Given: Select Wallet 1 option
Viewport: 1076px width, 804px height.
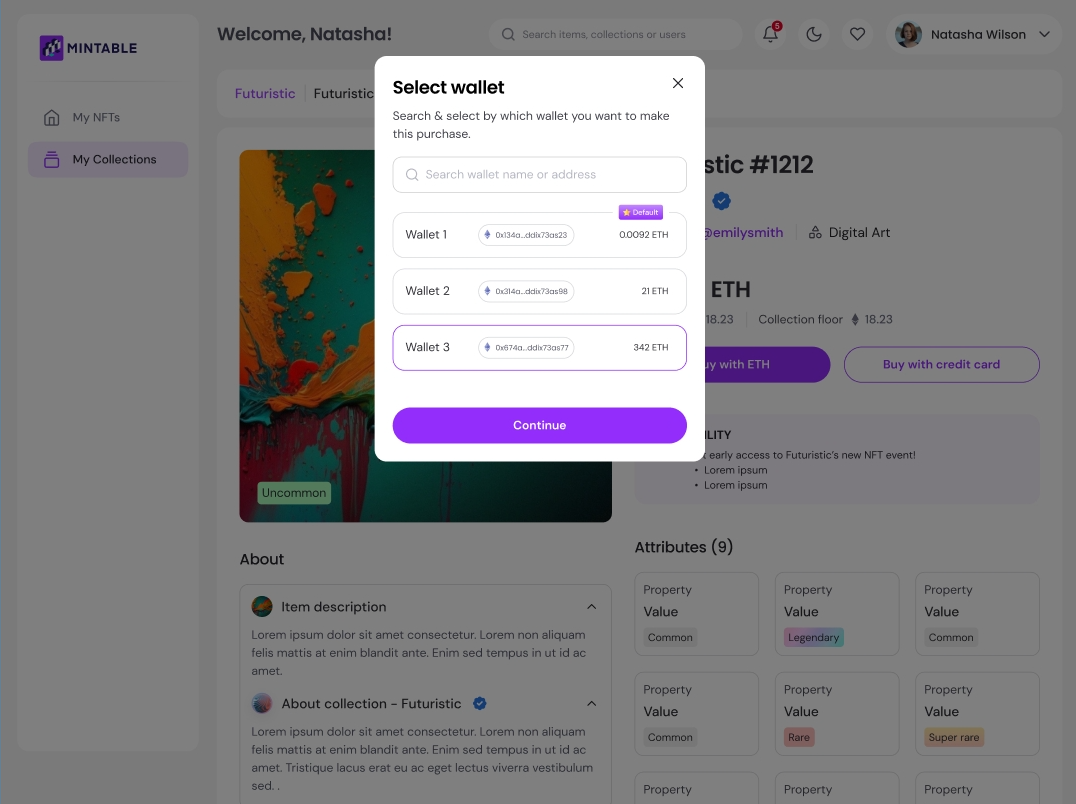Looking at the screenshot, I should 539,235.
